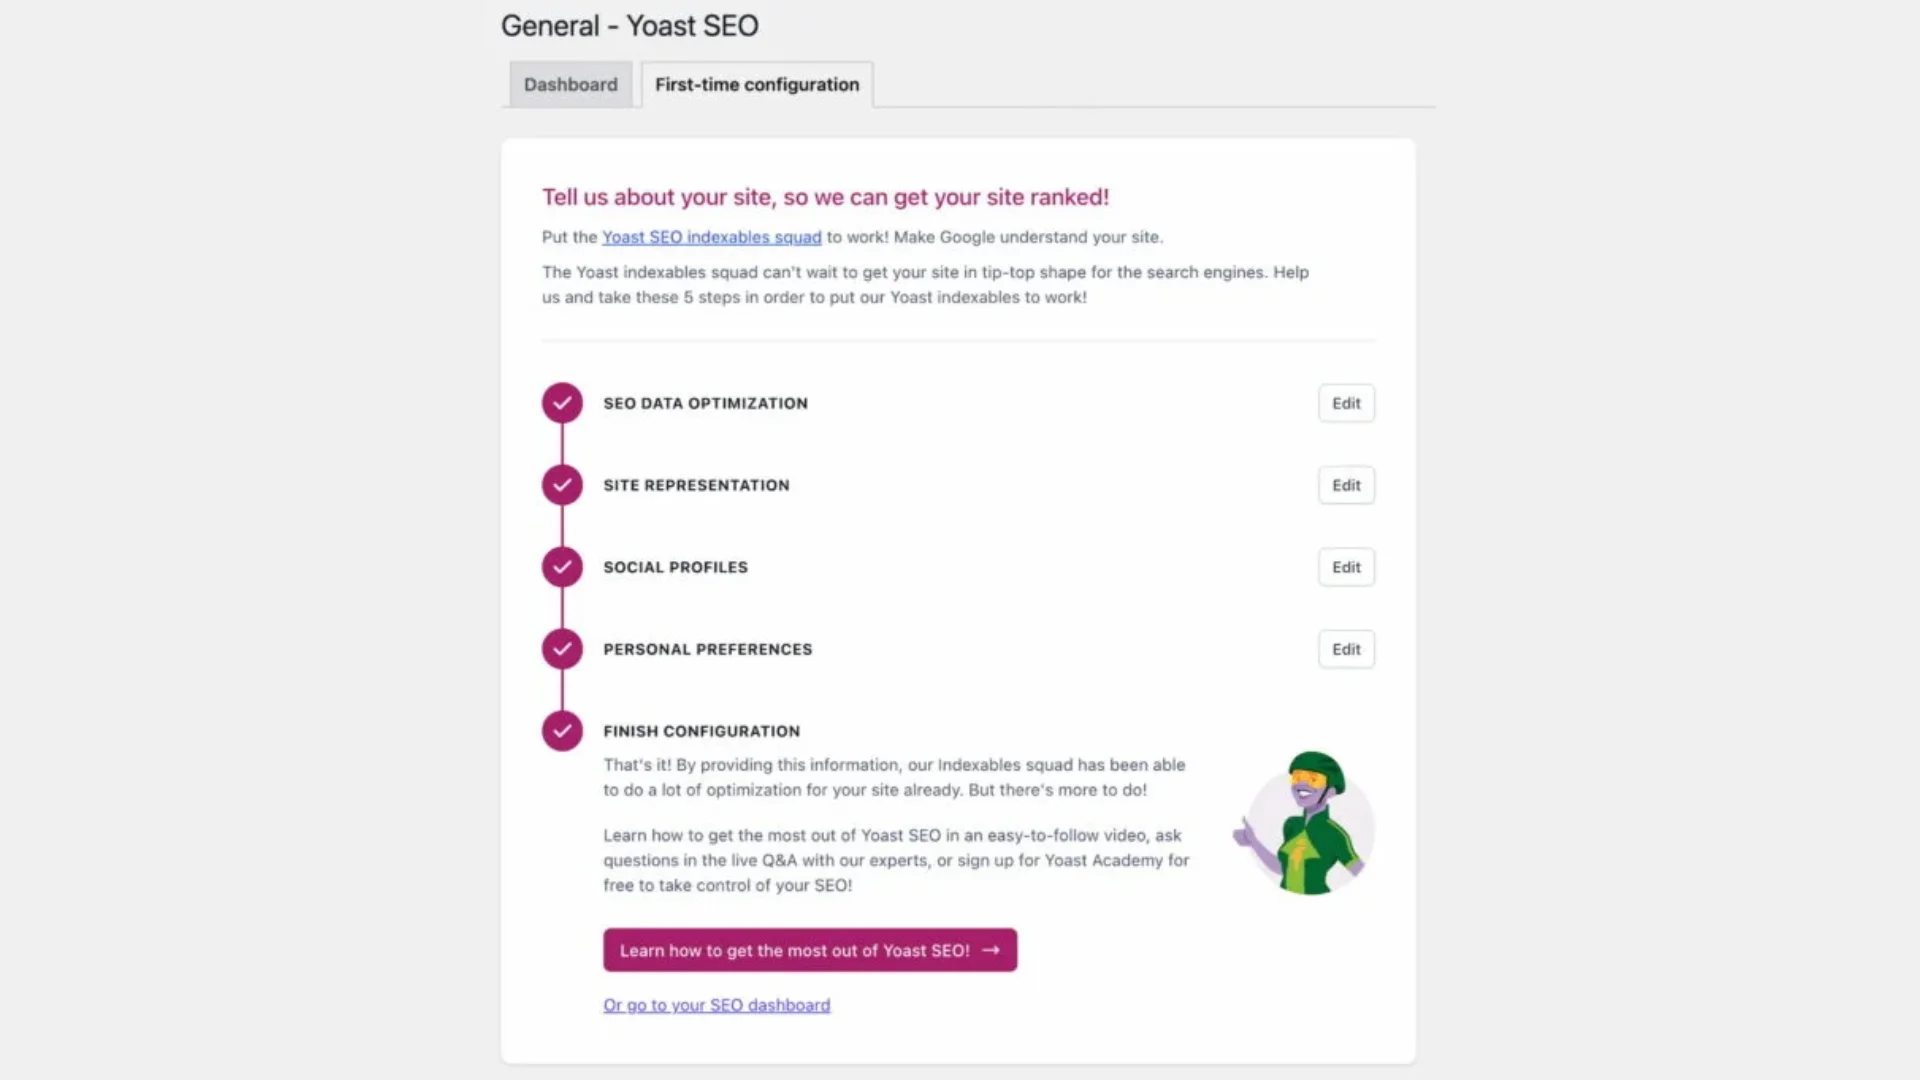Click the Site Representation checkmark icon

[x=562, y=484]
